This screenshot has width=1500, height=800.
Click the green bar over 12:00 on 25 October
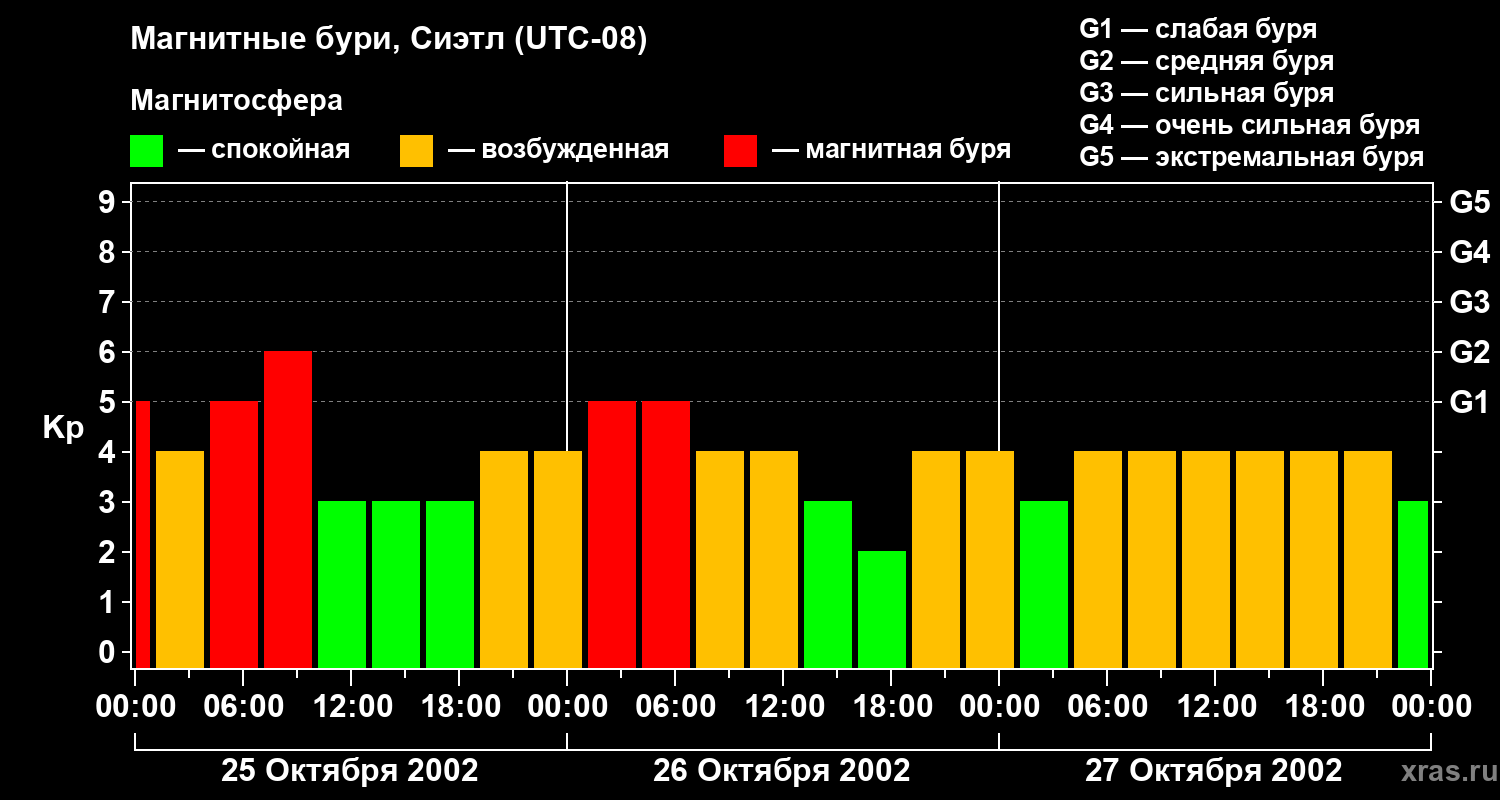[x=342, y=585]
